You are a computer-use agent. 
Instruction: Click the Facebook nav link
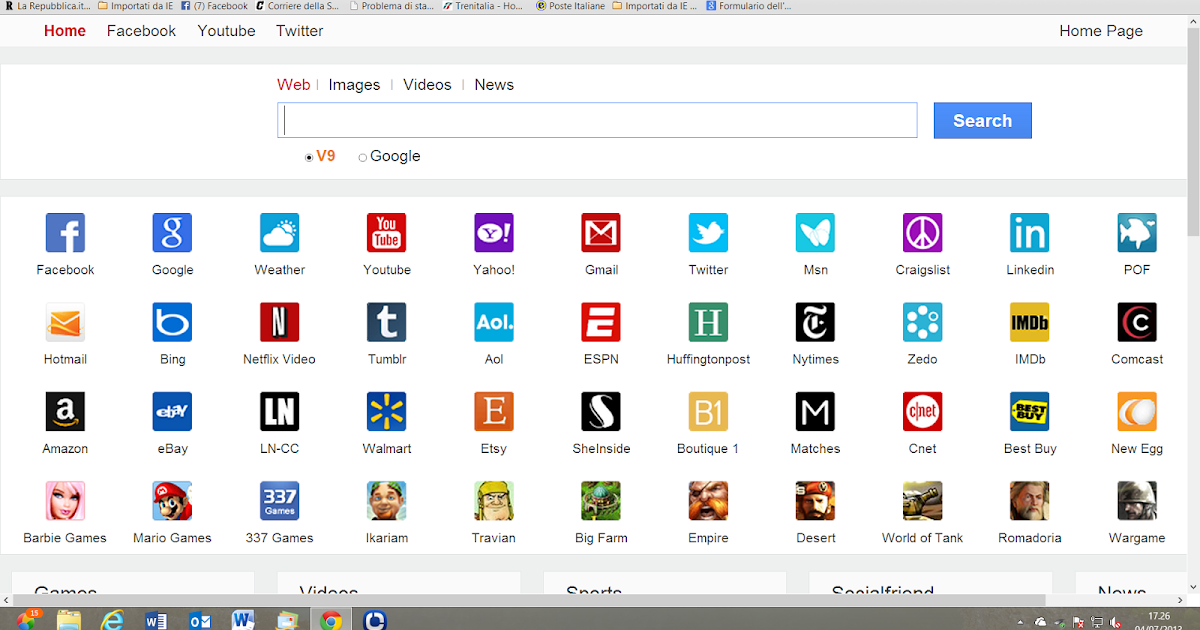(141, 31)
